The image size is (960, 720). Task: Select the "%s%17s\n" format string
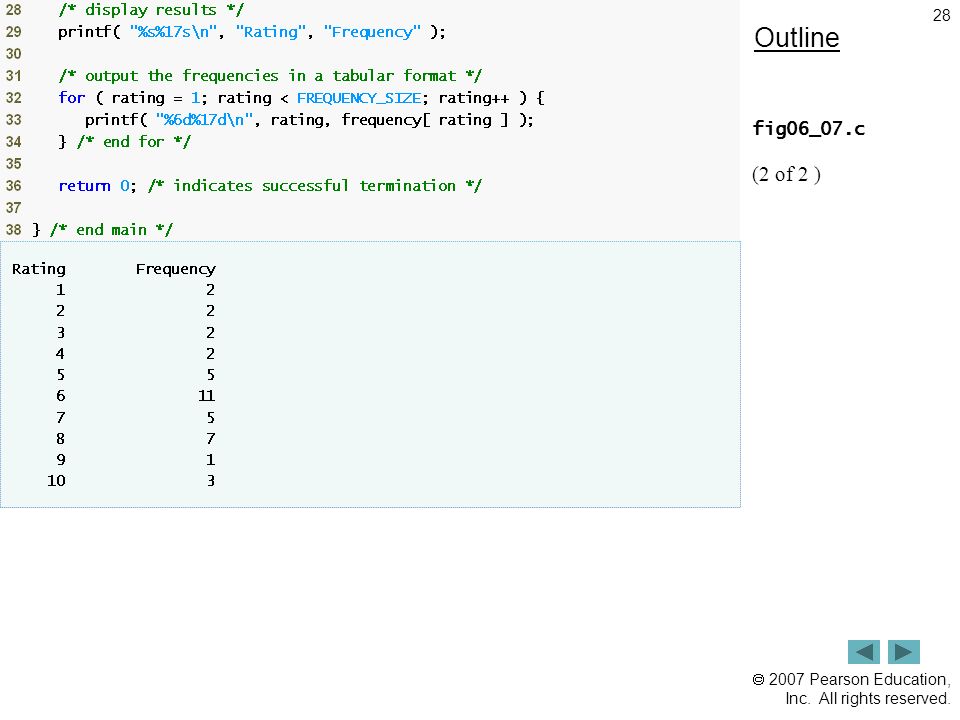[x=173, y=32]
